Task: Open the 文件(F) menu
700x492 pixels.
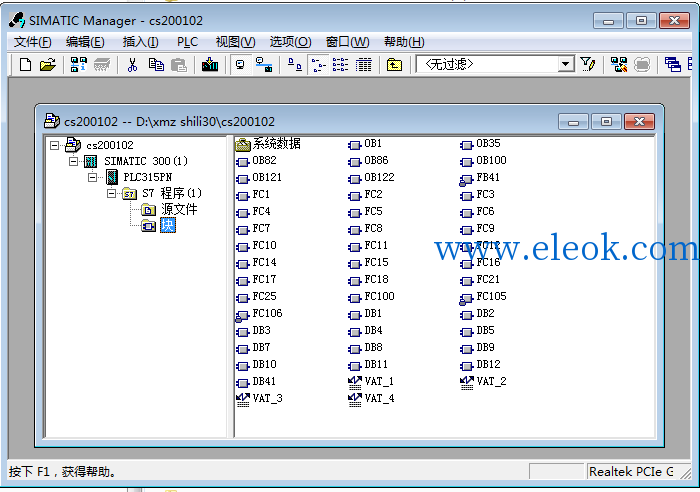Action: tap(33, 42)
